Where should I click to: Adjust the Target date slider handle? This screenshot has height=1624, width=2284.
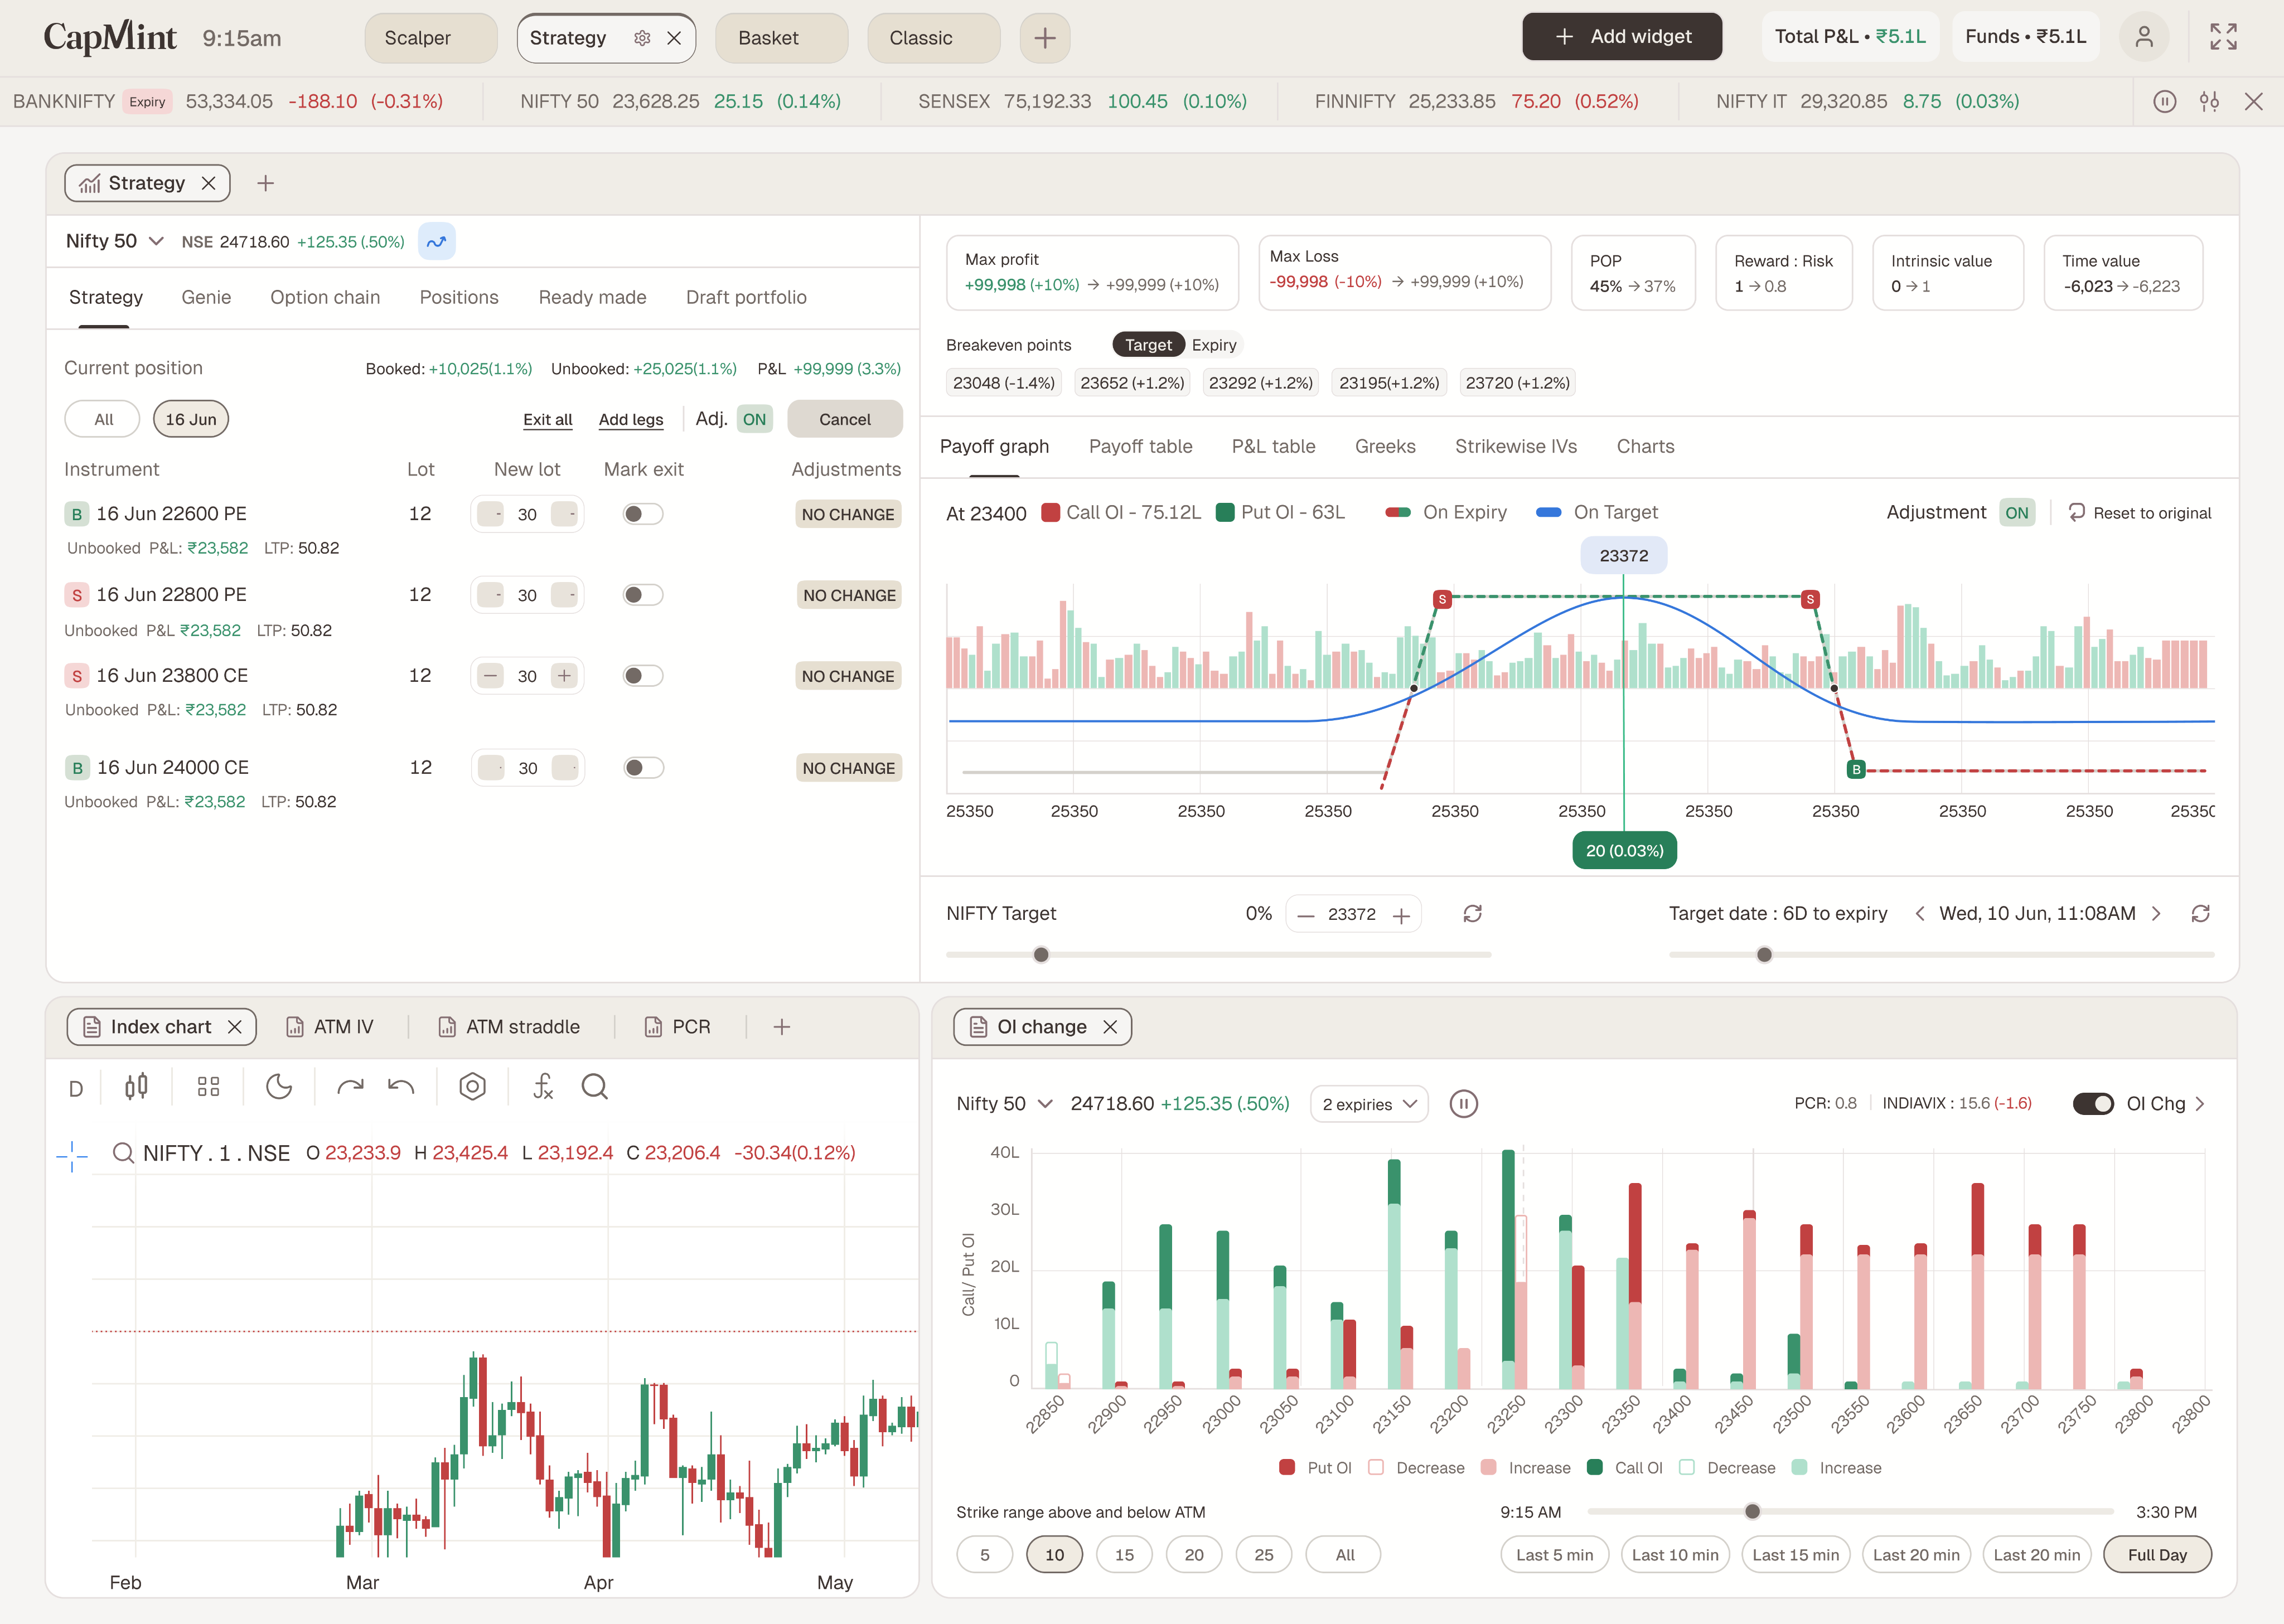click(1764, 955)
